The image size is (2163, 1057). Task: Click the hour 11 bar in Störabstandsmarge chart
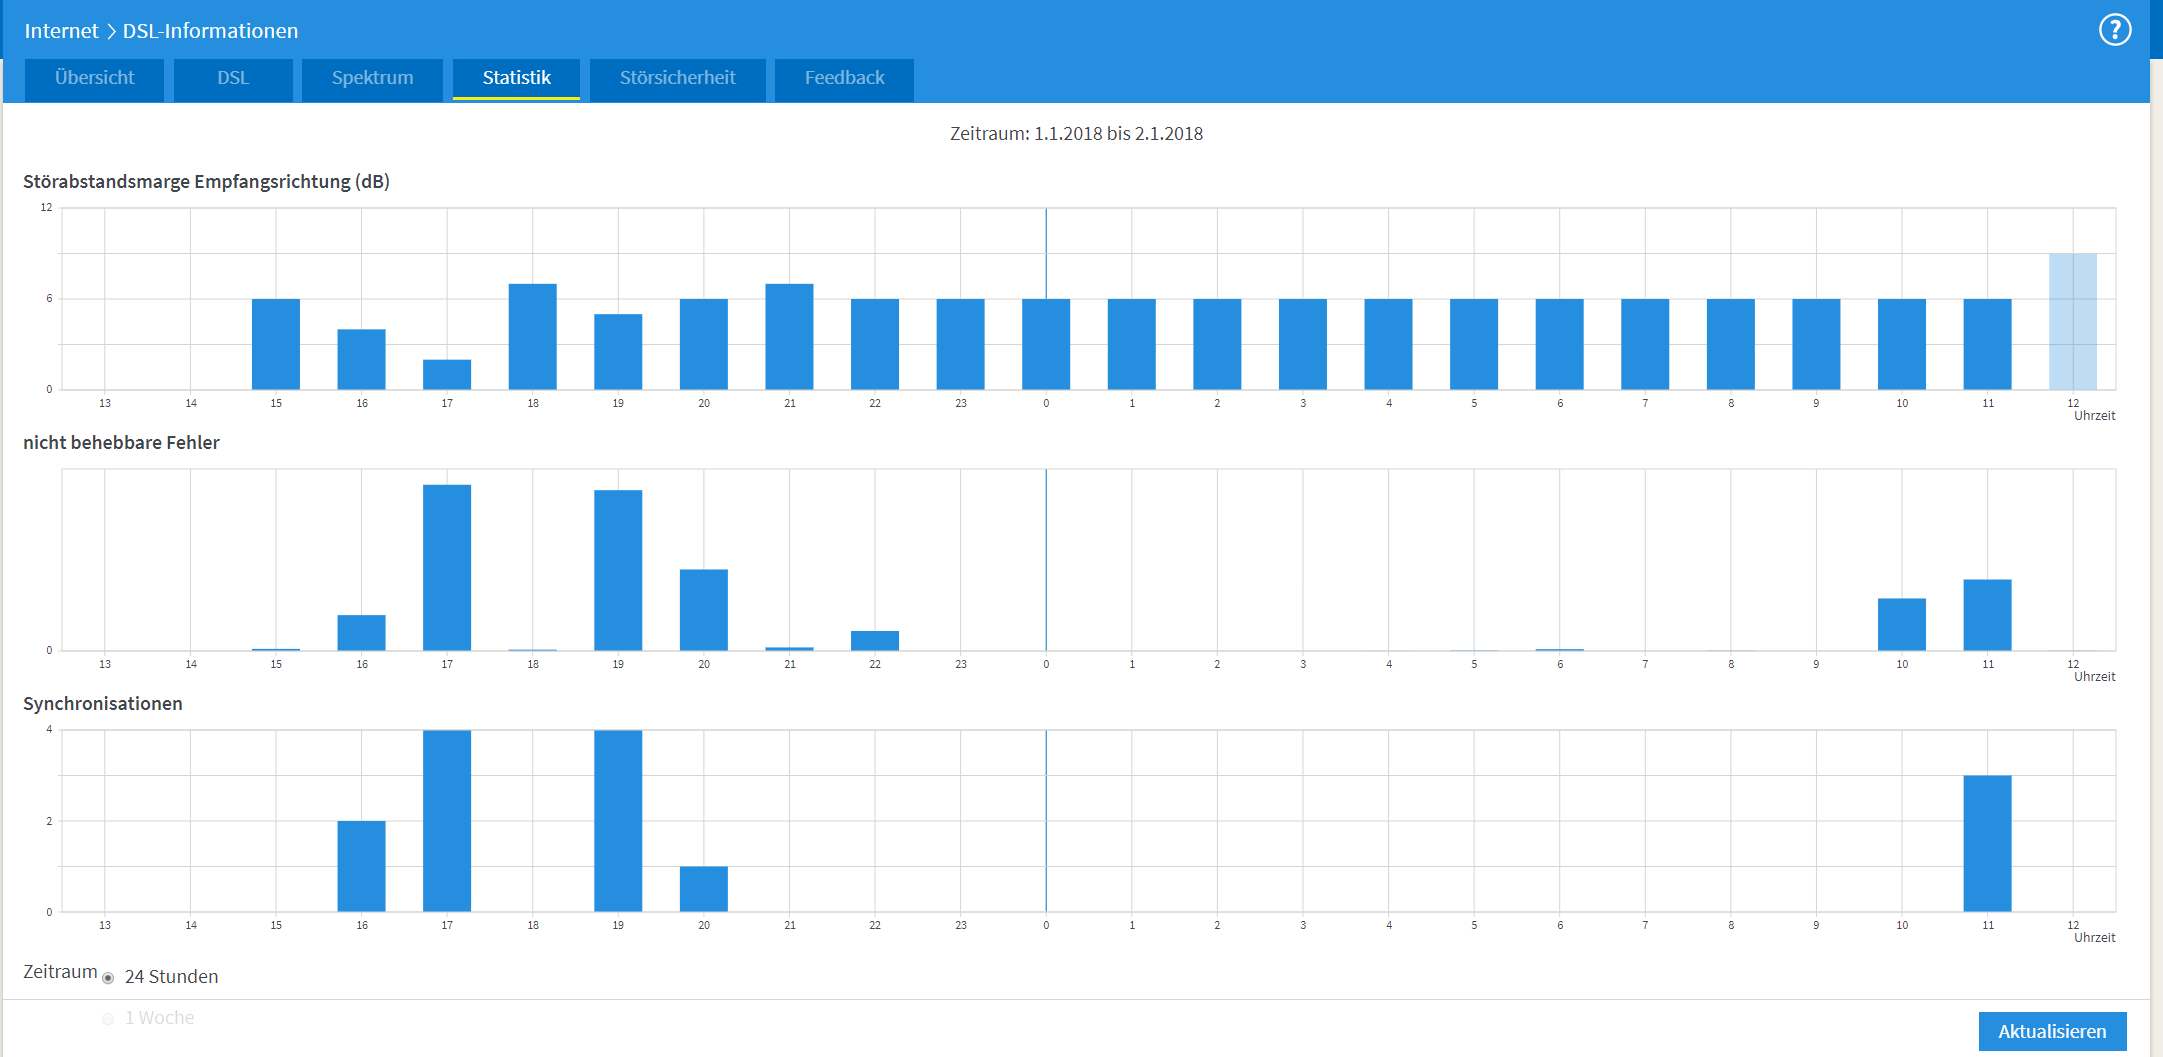(1987, 345)
